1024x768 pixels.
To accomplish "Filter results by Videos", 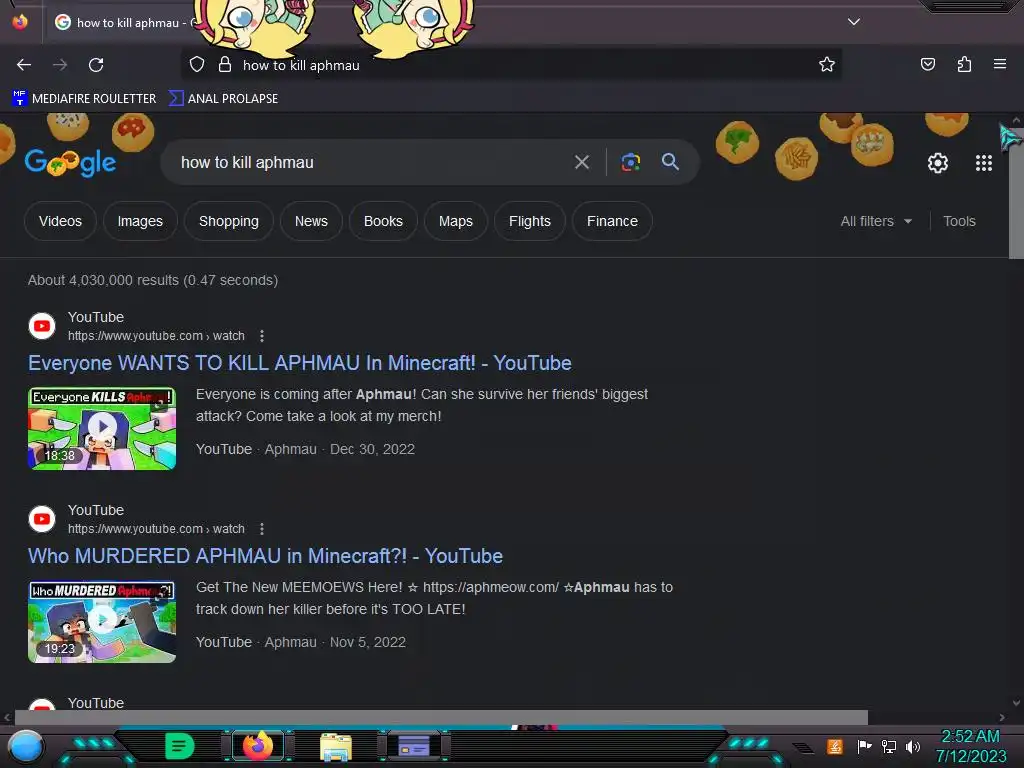I will 60,221.
